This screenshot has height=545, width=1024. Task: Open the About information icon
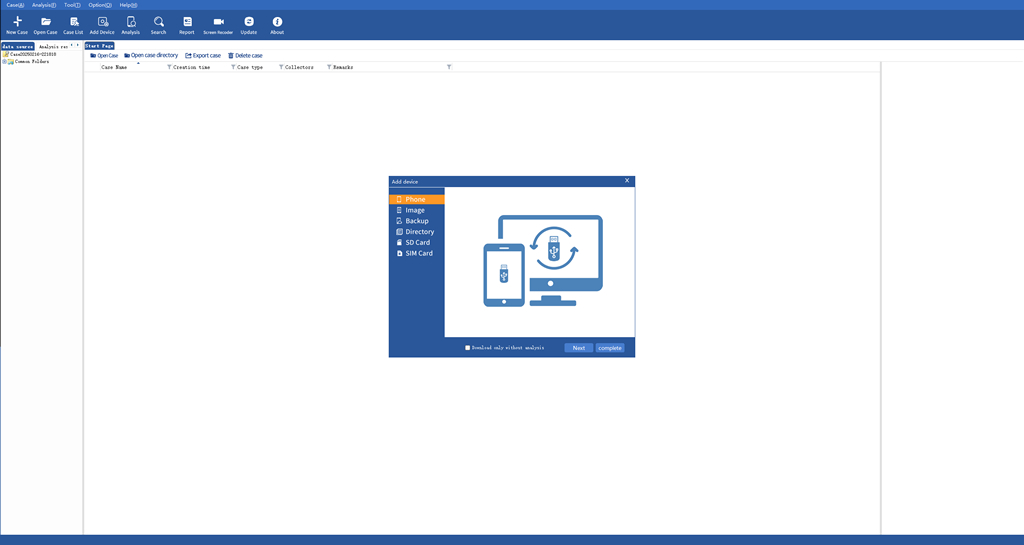coord(277,25)
